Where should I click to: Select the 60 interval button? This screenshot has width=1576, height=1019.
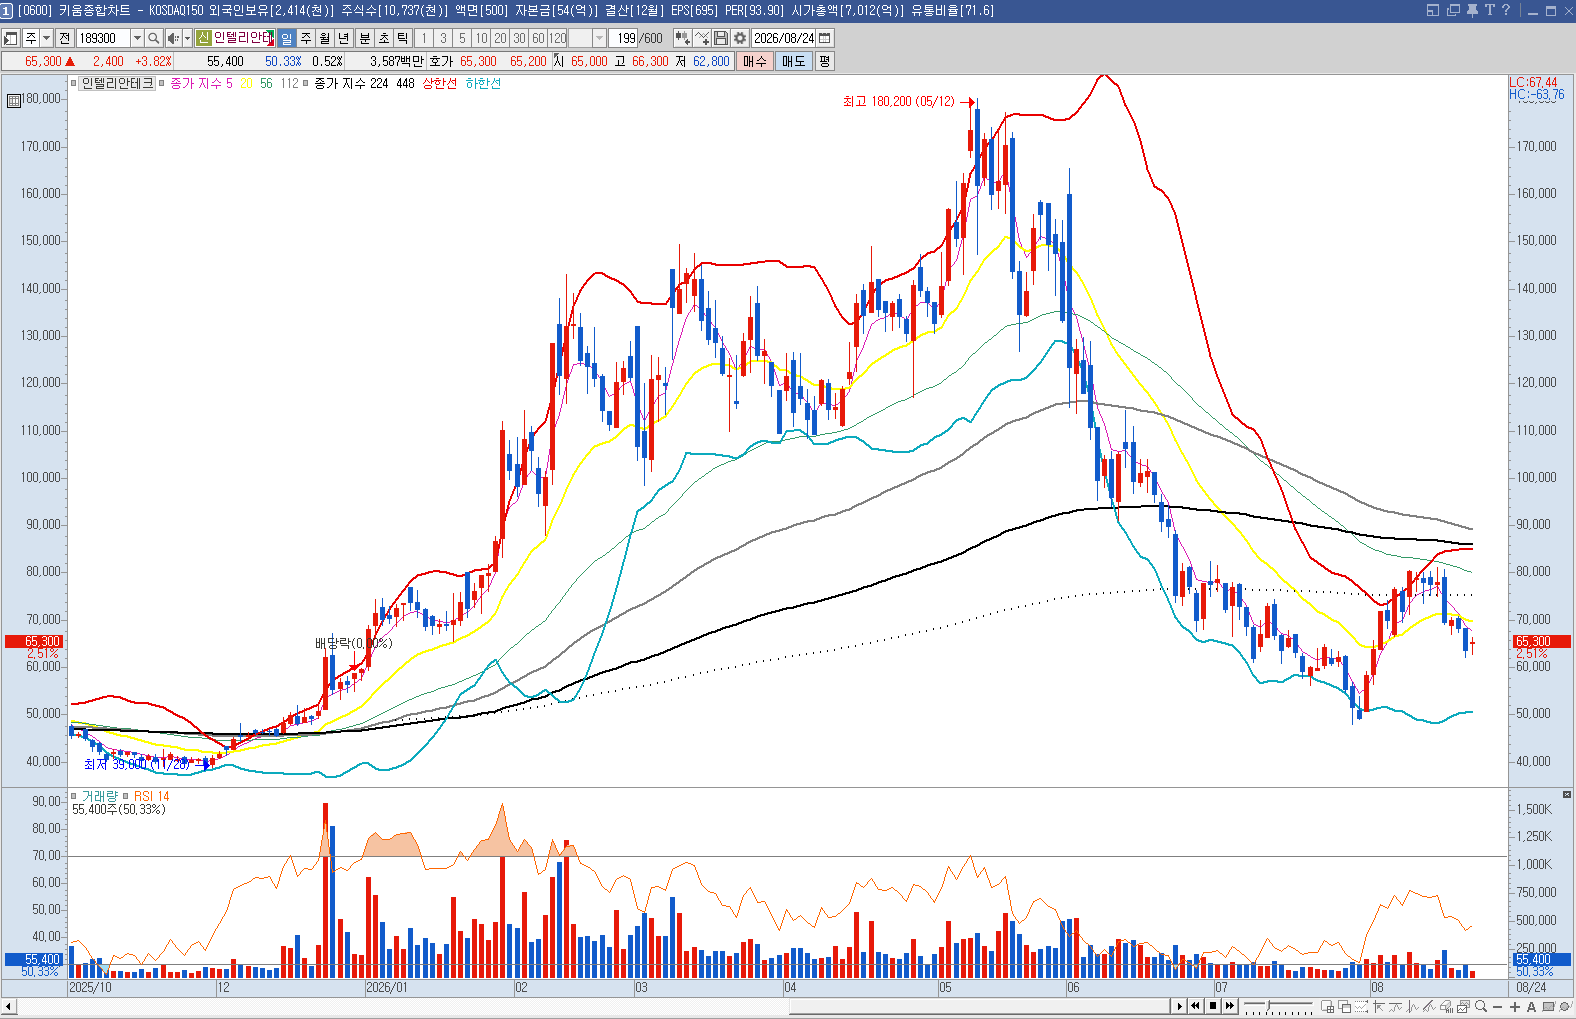pyautogui.click(x=538, y=38)
